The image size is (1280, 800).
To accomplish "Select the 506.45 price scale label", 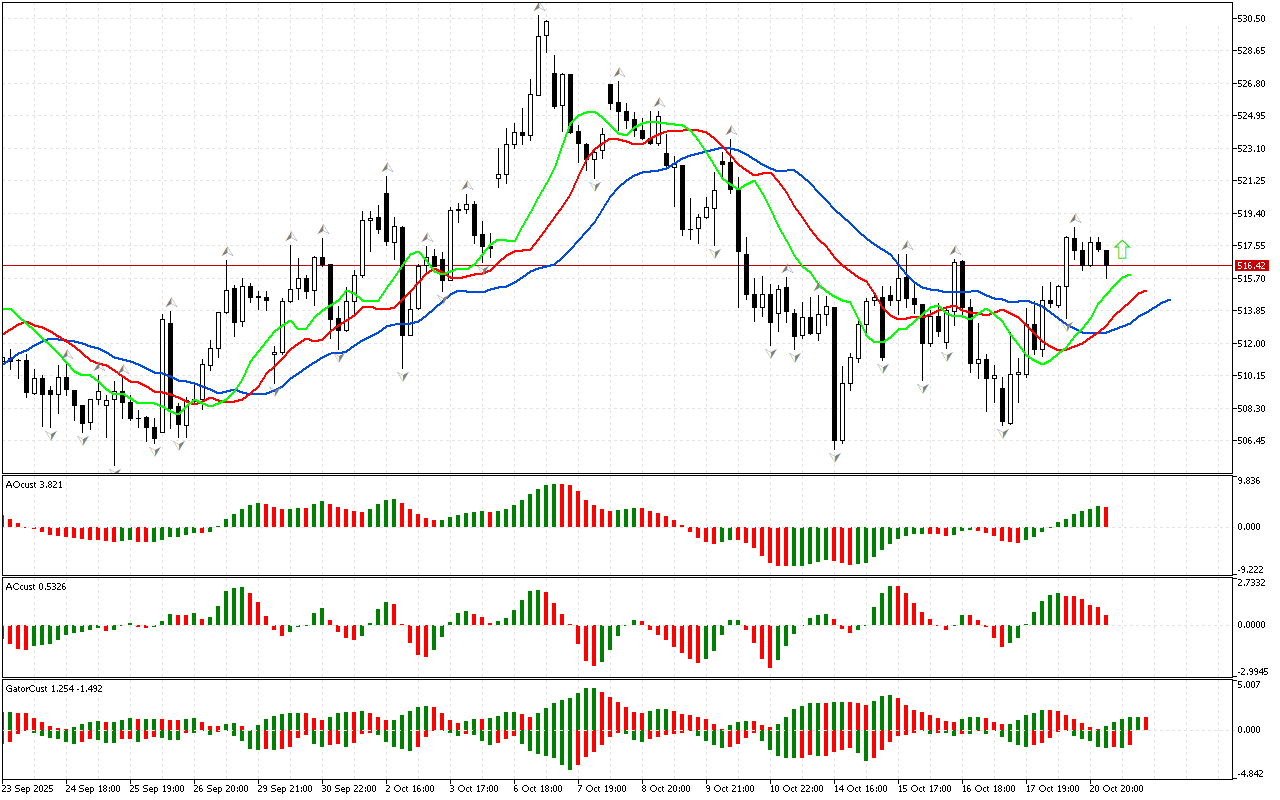I will click(x=1251, y=441).
